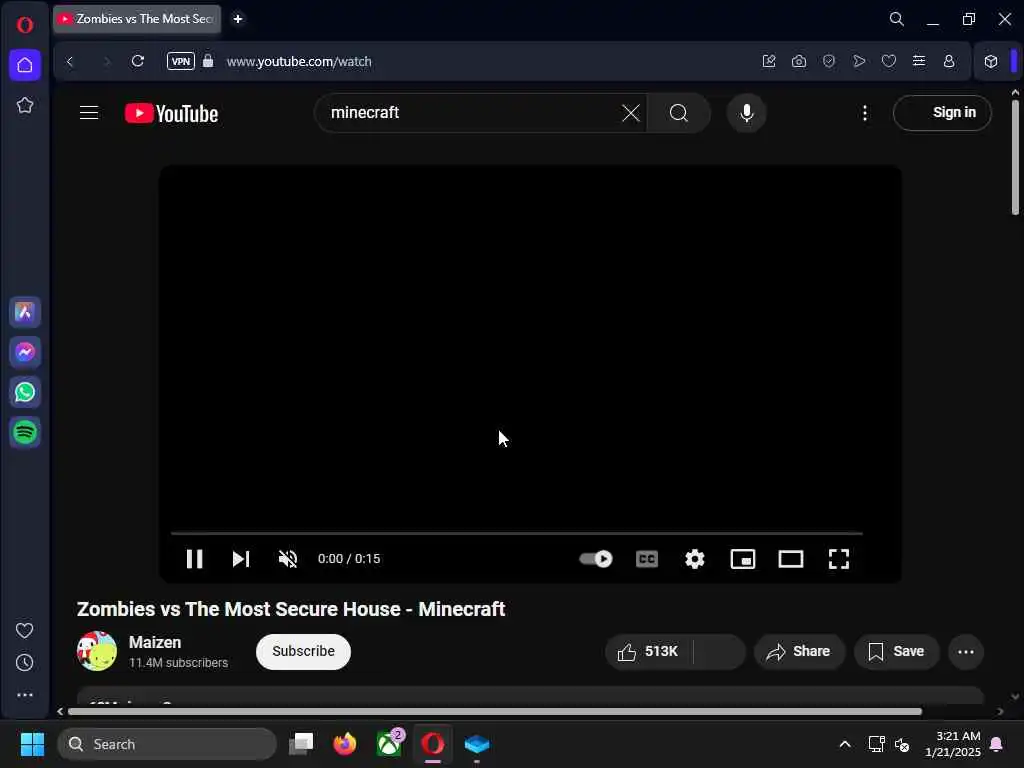Viewport: 1024px width, 768px height.
Task: Open the sidebar heart pinboards icon
Action: coord(24,630)
